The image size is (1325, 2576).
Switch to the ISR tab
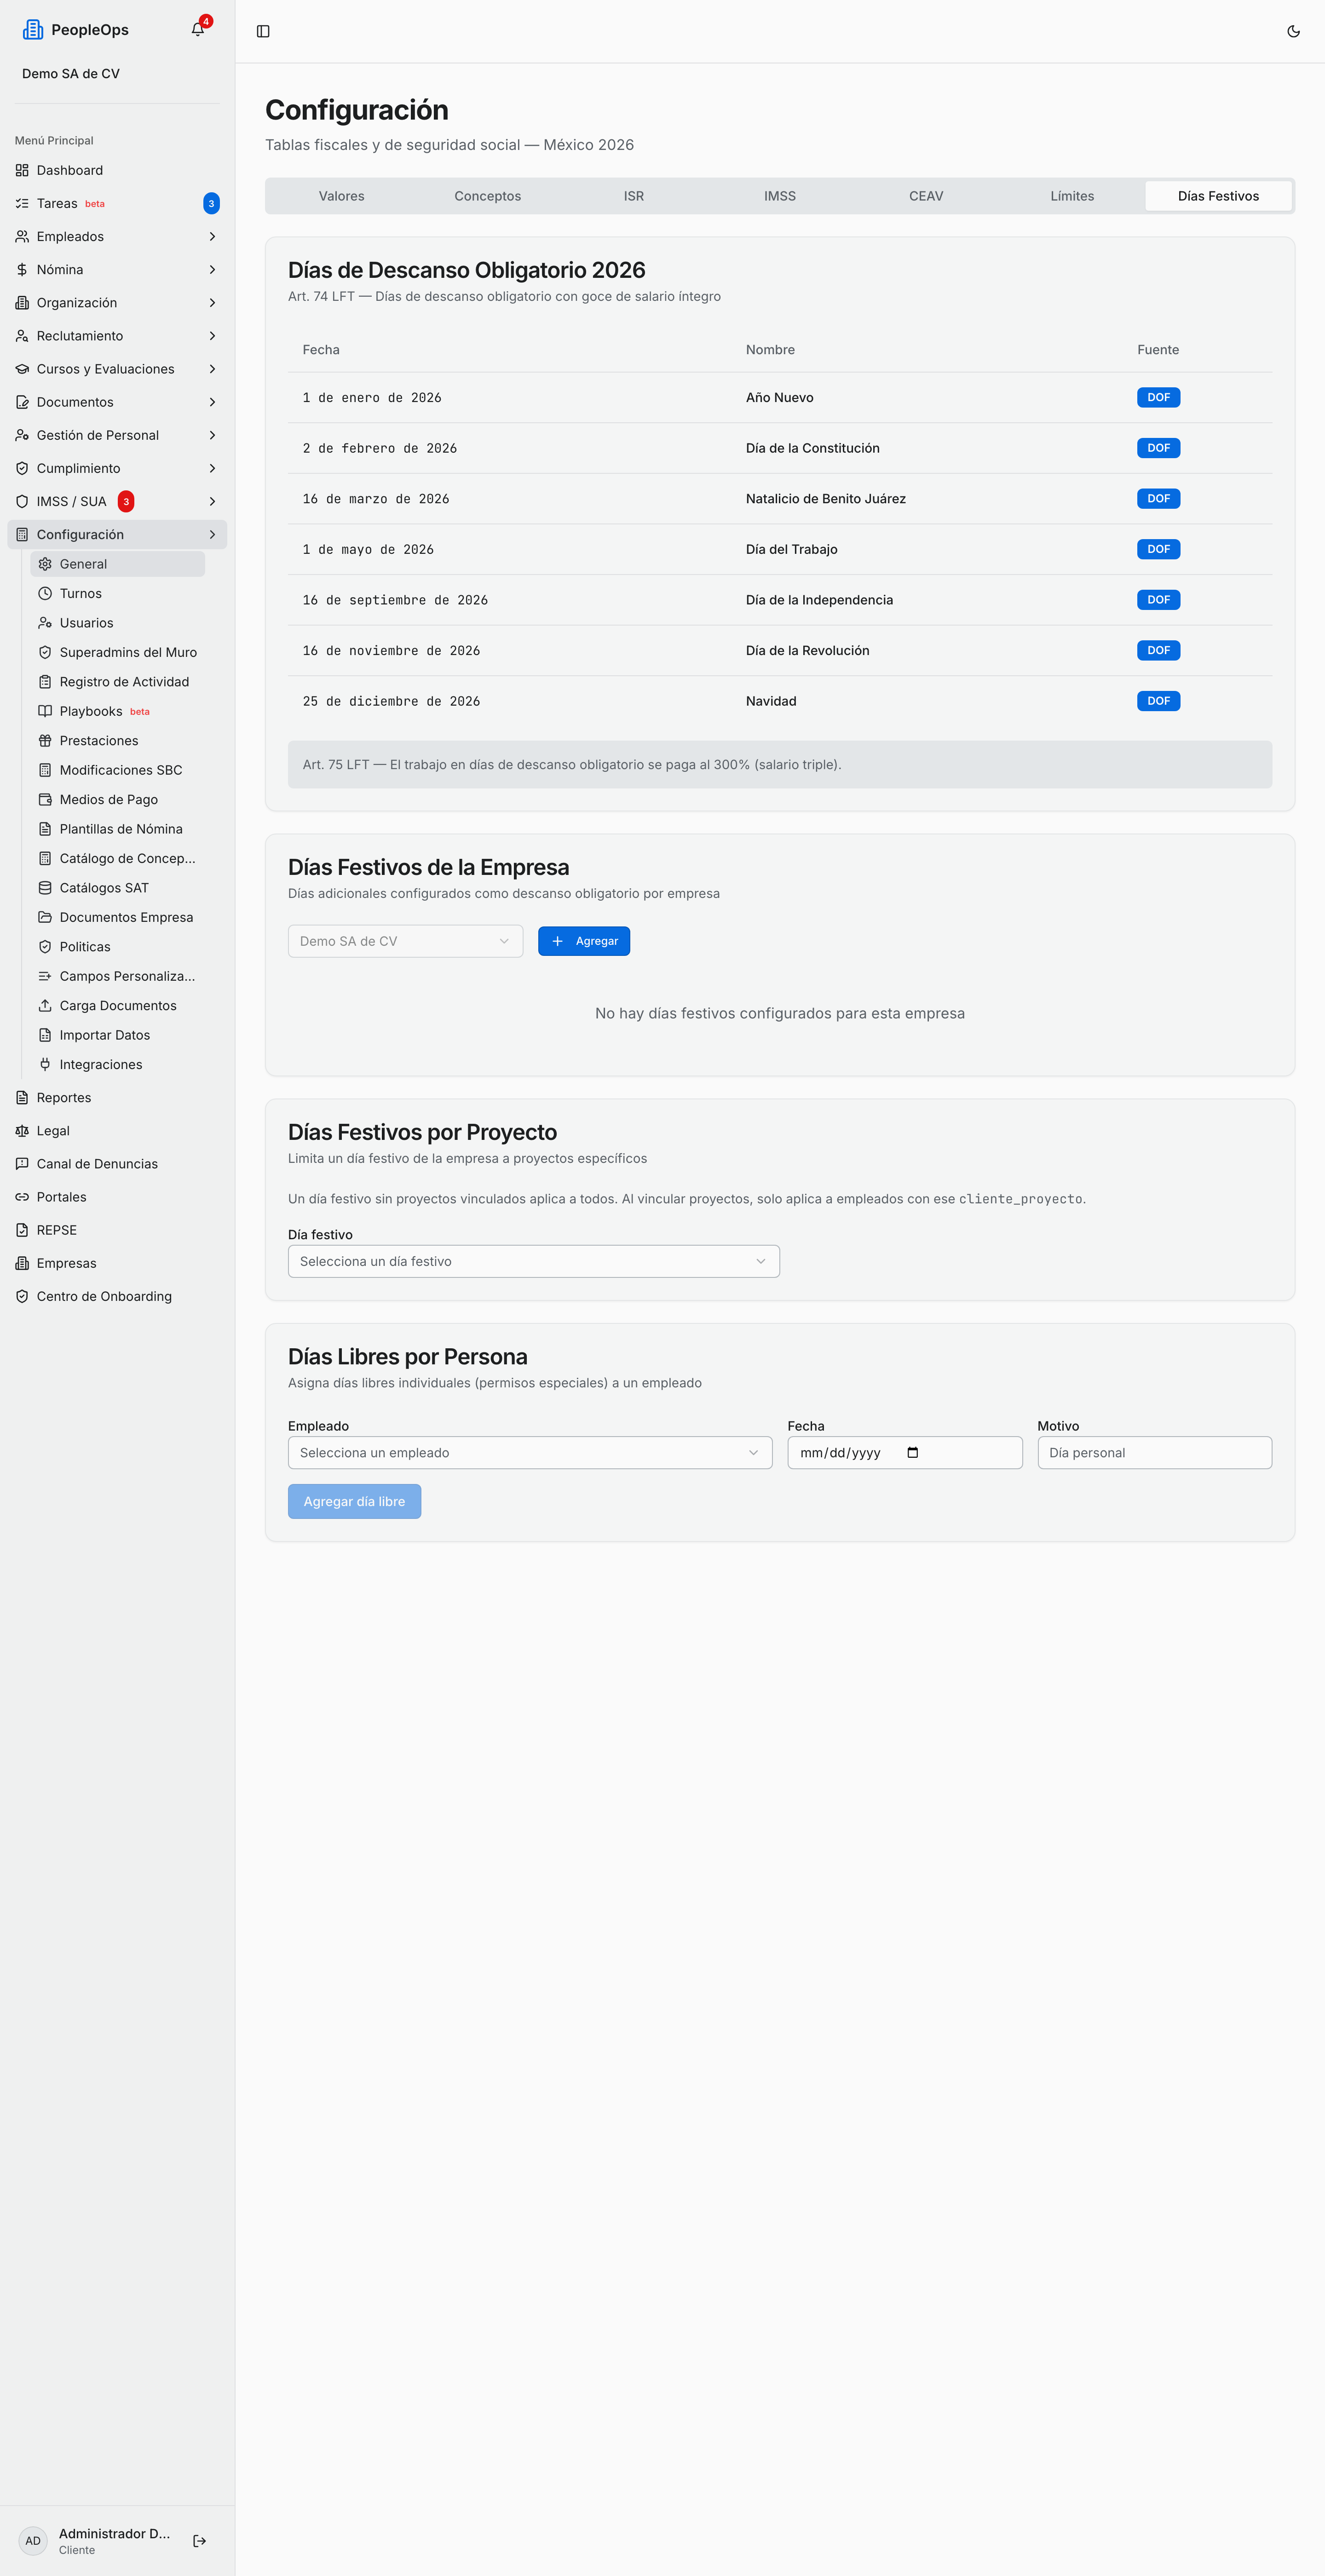(634, 196)
